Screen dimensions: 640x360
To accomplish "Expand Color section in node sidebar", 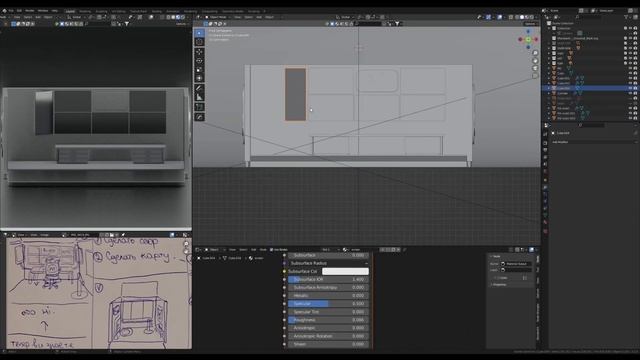I will [501, 278].
